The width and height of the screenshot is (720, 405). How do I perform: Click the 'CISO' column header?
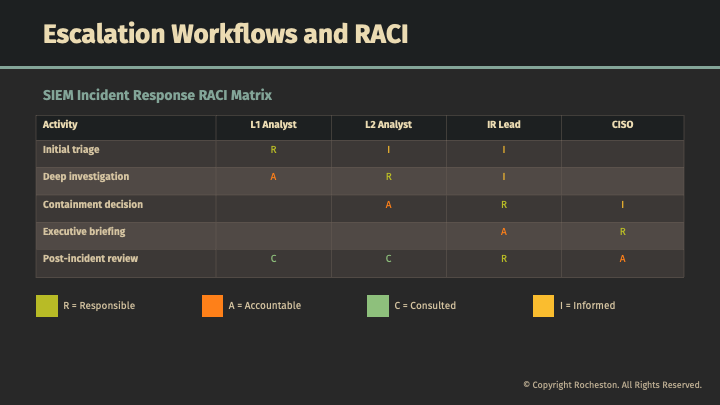[622, 125]
